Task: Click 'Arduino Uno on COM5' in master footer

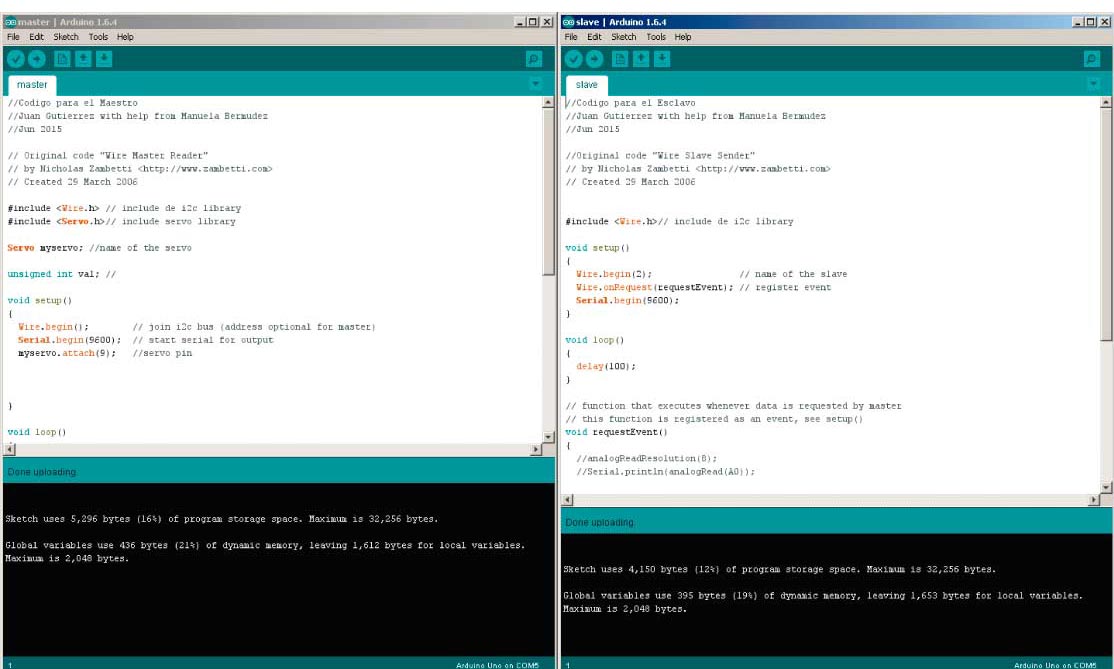Action: 497,665
